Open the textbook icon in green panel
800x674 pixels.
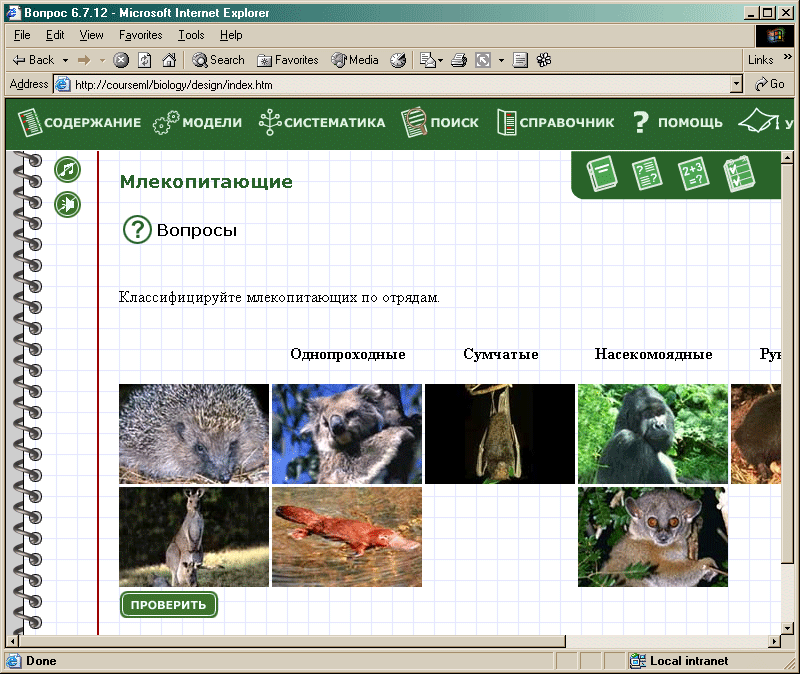point(603,174)
